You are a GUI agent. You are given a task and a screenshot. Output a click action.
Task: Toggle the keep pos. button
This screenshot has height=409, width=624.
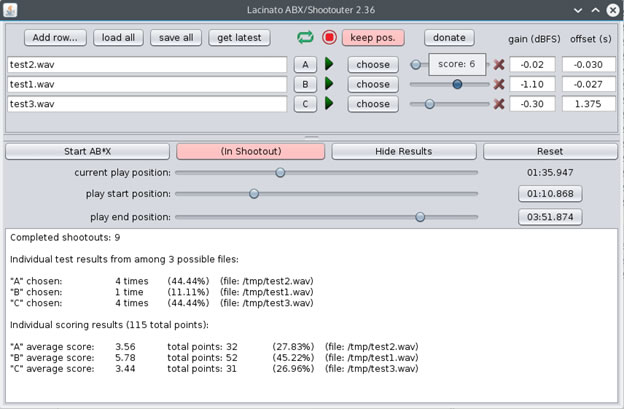372,38
